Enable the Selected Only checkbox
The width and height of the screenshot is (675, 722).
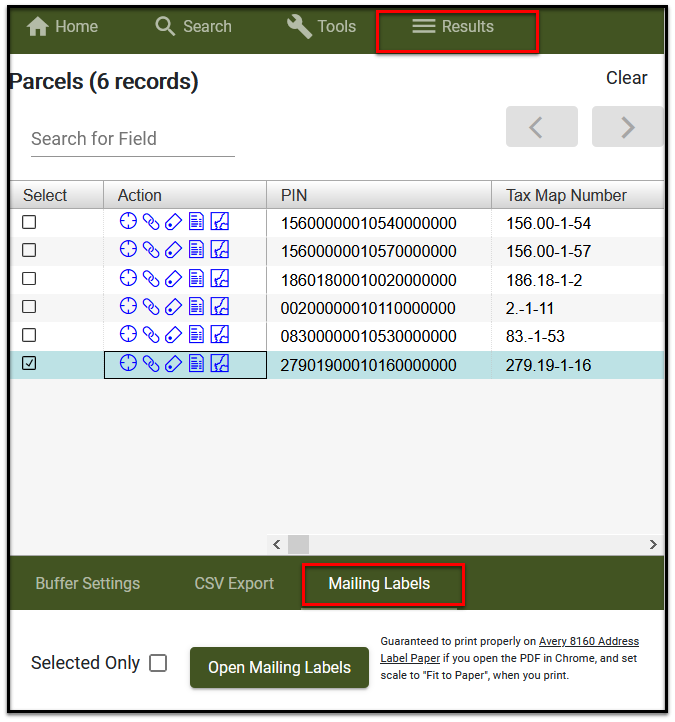click(158, 663)
